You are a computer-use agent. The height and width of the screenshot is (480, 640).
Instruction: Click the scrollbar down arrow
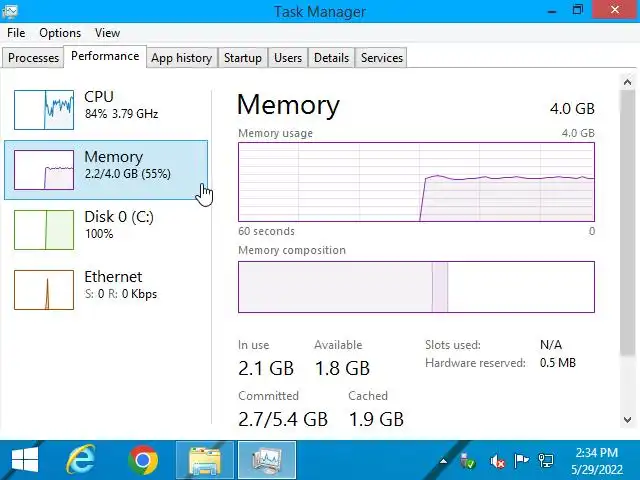[x=629, y=420]
